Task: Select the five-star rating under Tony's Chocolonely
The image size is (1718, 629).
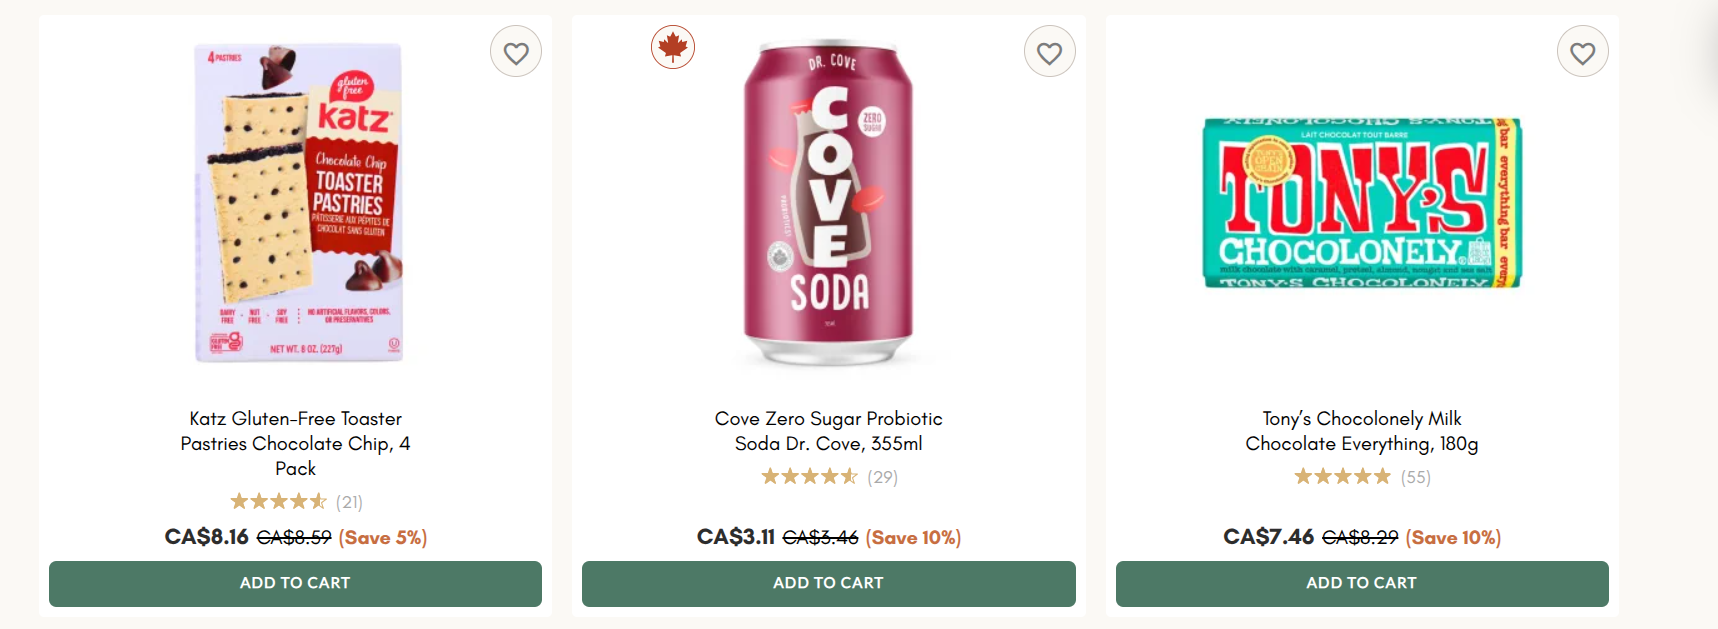Action: (1342, 477)
